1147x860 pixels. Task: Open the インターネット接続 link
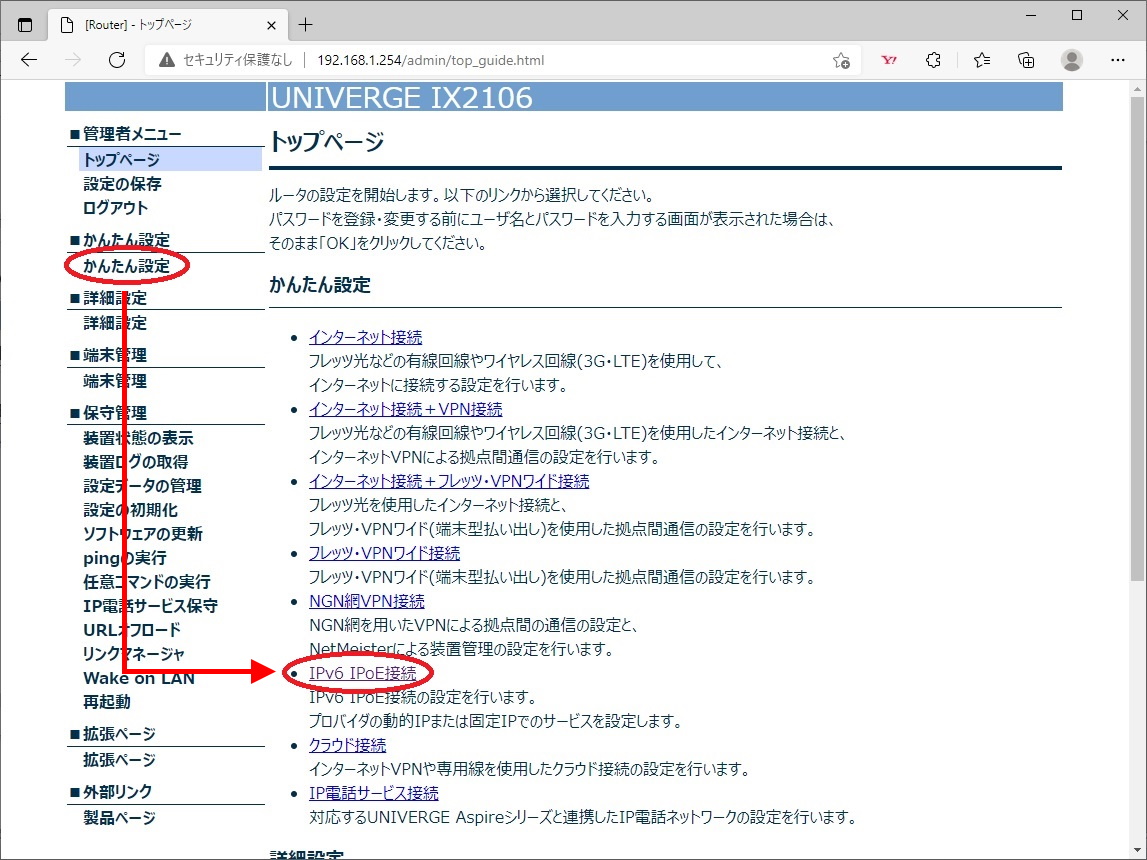tap(365, 337)
